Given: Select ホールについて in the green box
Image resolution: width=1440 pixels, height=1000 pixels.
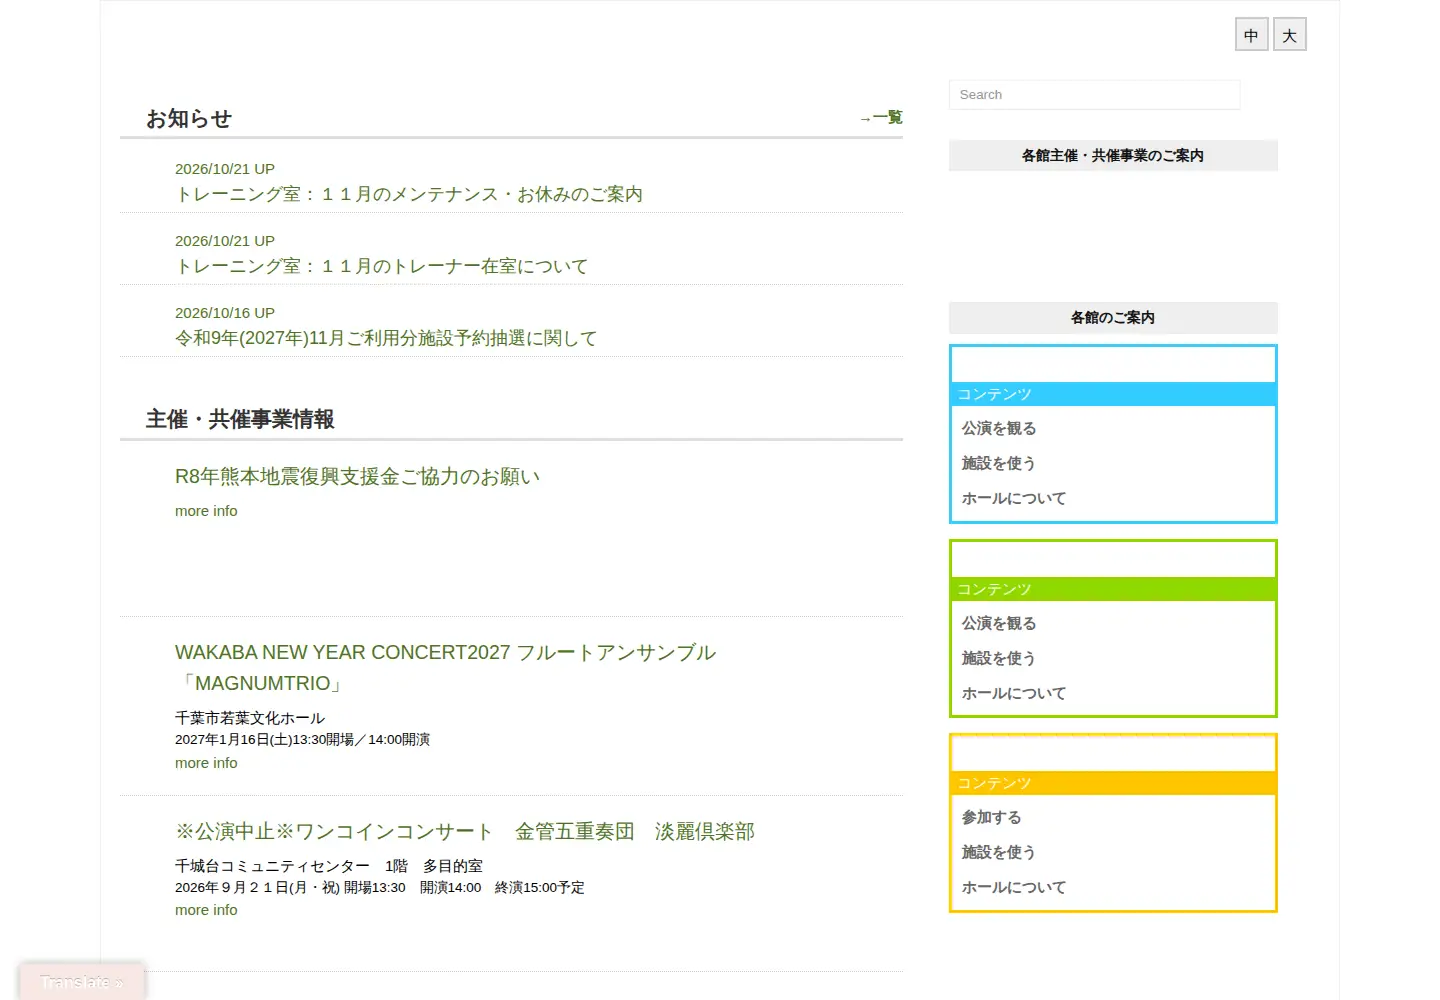Looking at the screenshot, I should (x=1014, y=693).
